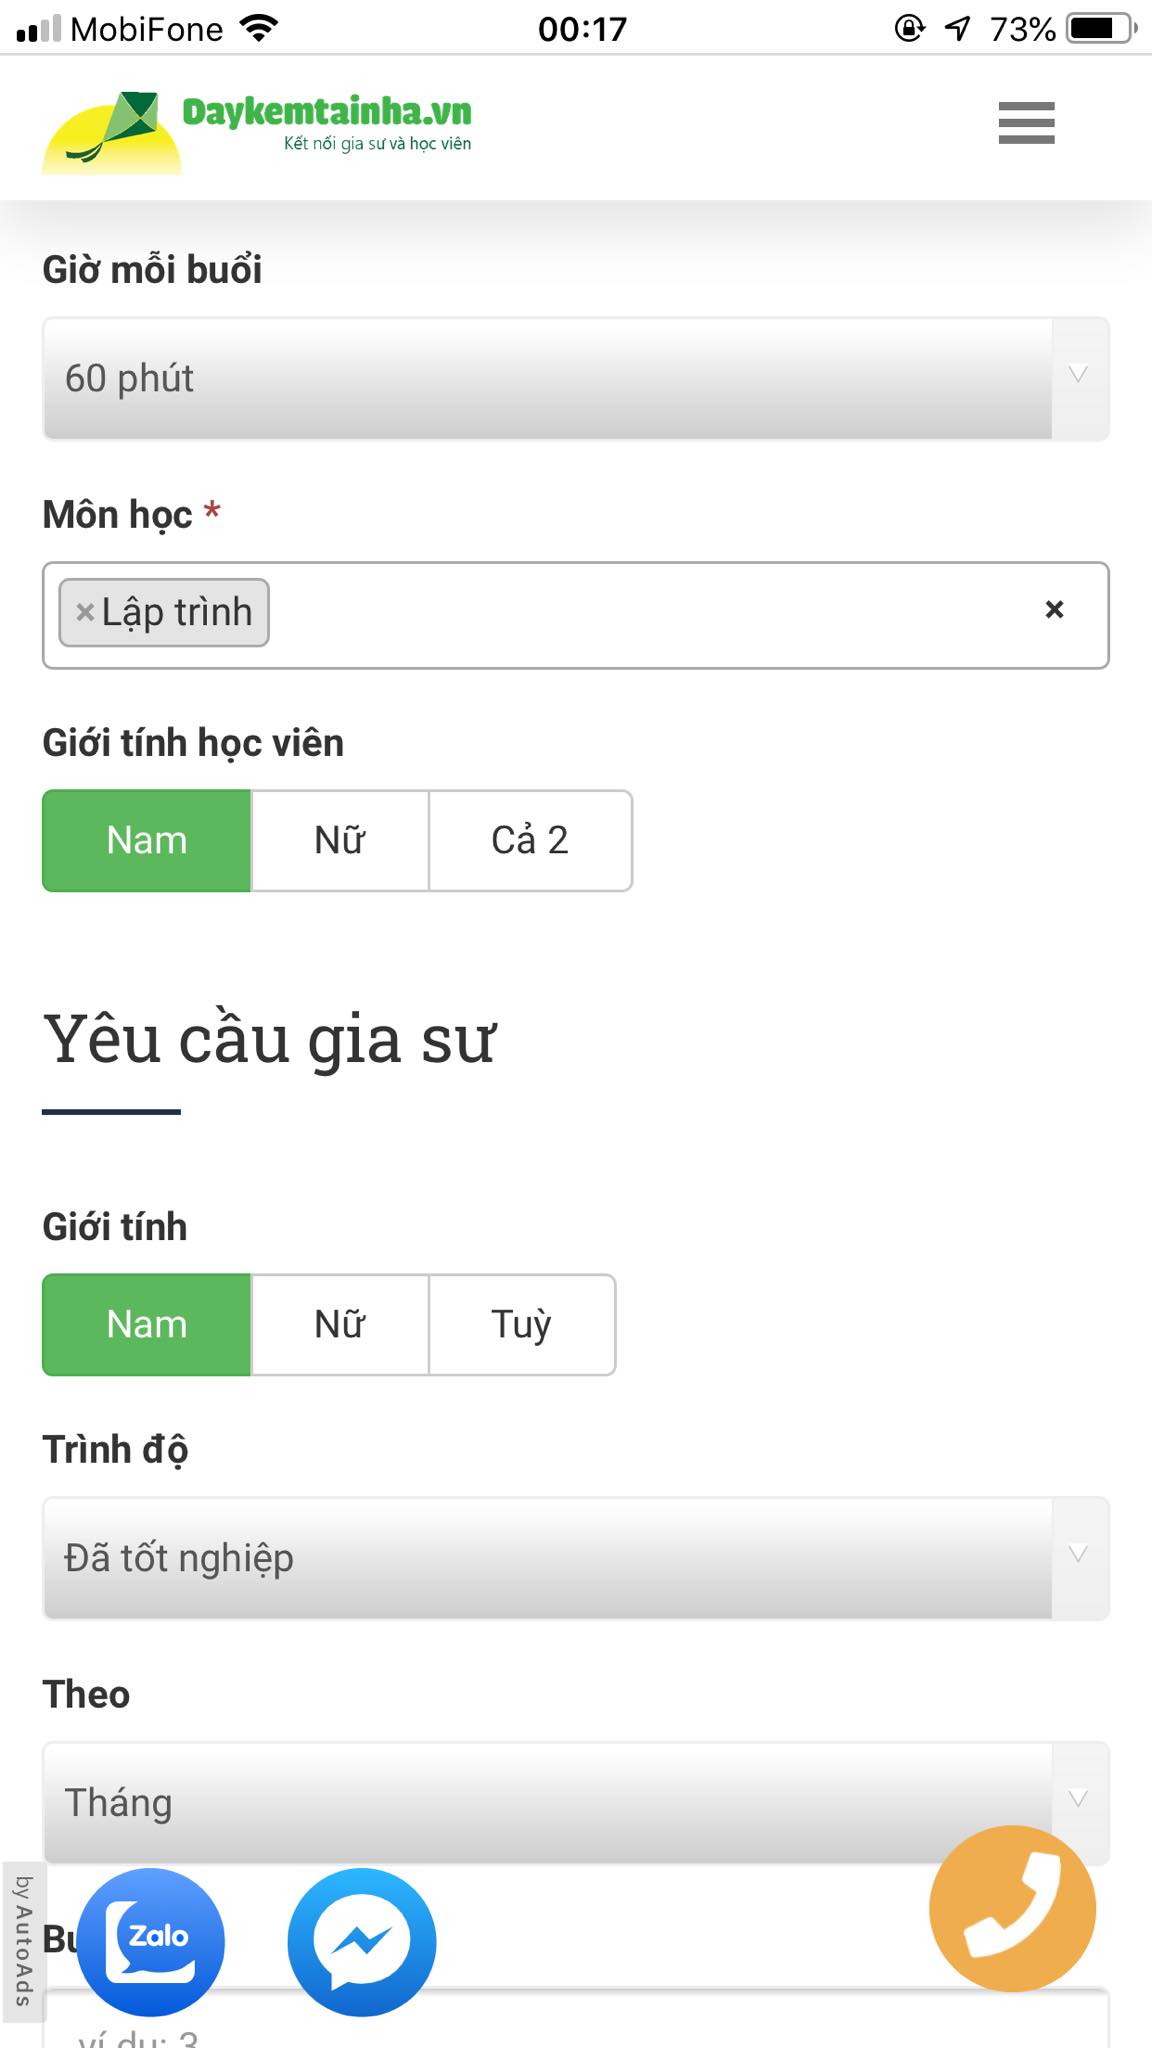
Task: Open Zalo chat
Action: (x=155, y=1940)
